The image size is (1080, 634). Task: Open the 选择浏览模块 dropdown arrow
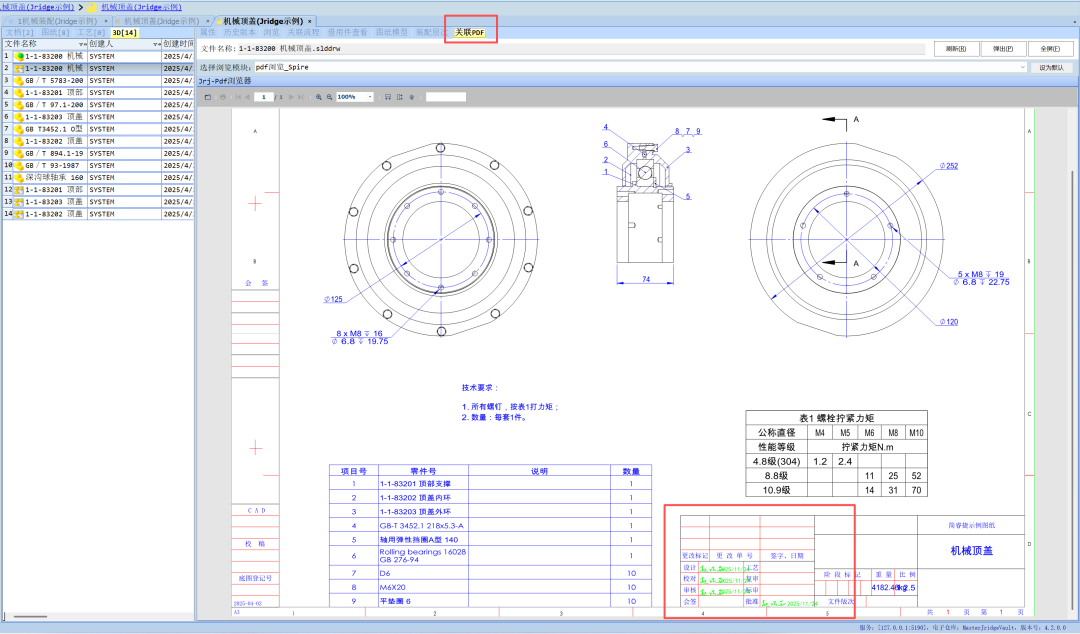(1022, 68)
